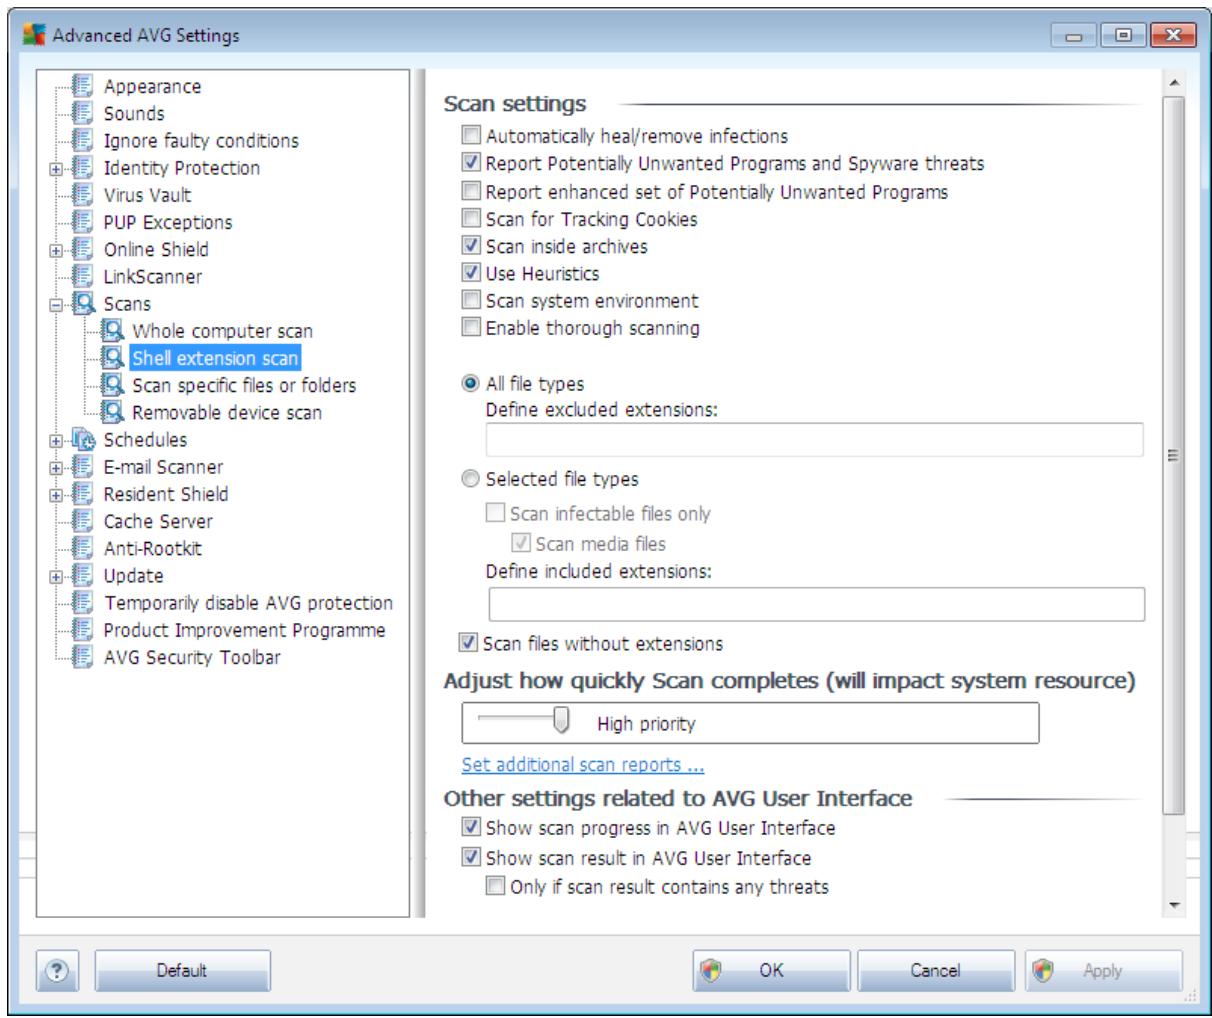Enable Scan system environment
Viewport: 1212px width, 1018px height.
click(471, 300)
